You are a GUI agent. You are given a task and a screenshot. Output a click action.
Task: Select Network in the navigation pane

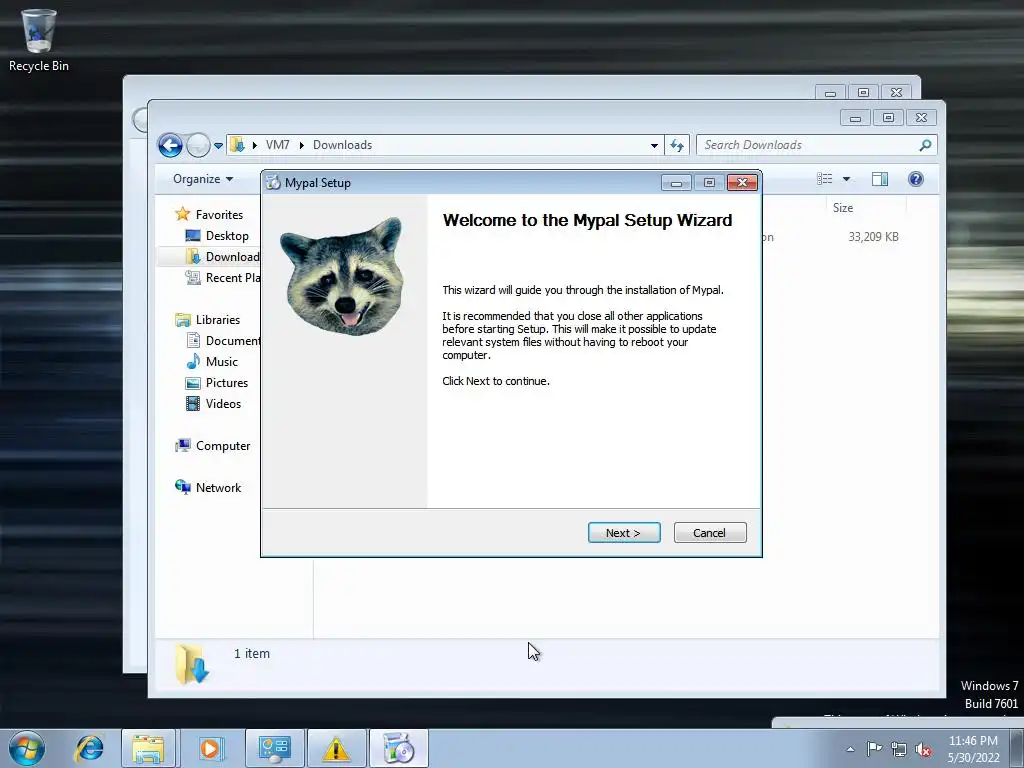(x=218, y=488)
